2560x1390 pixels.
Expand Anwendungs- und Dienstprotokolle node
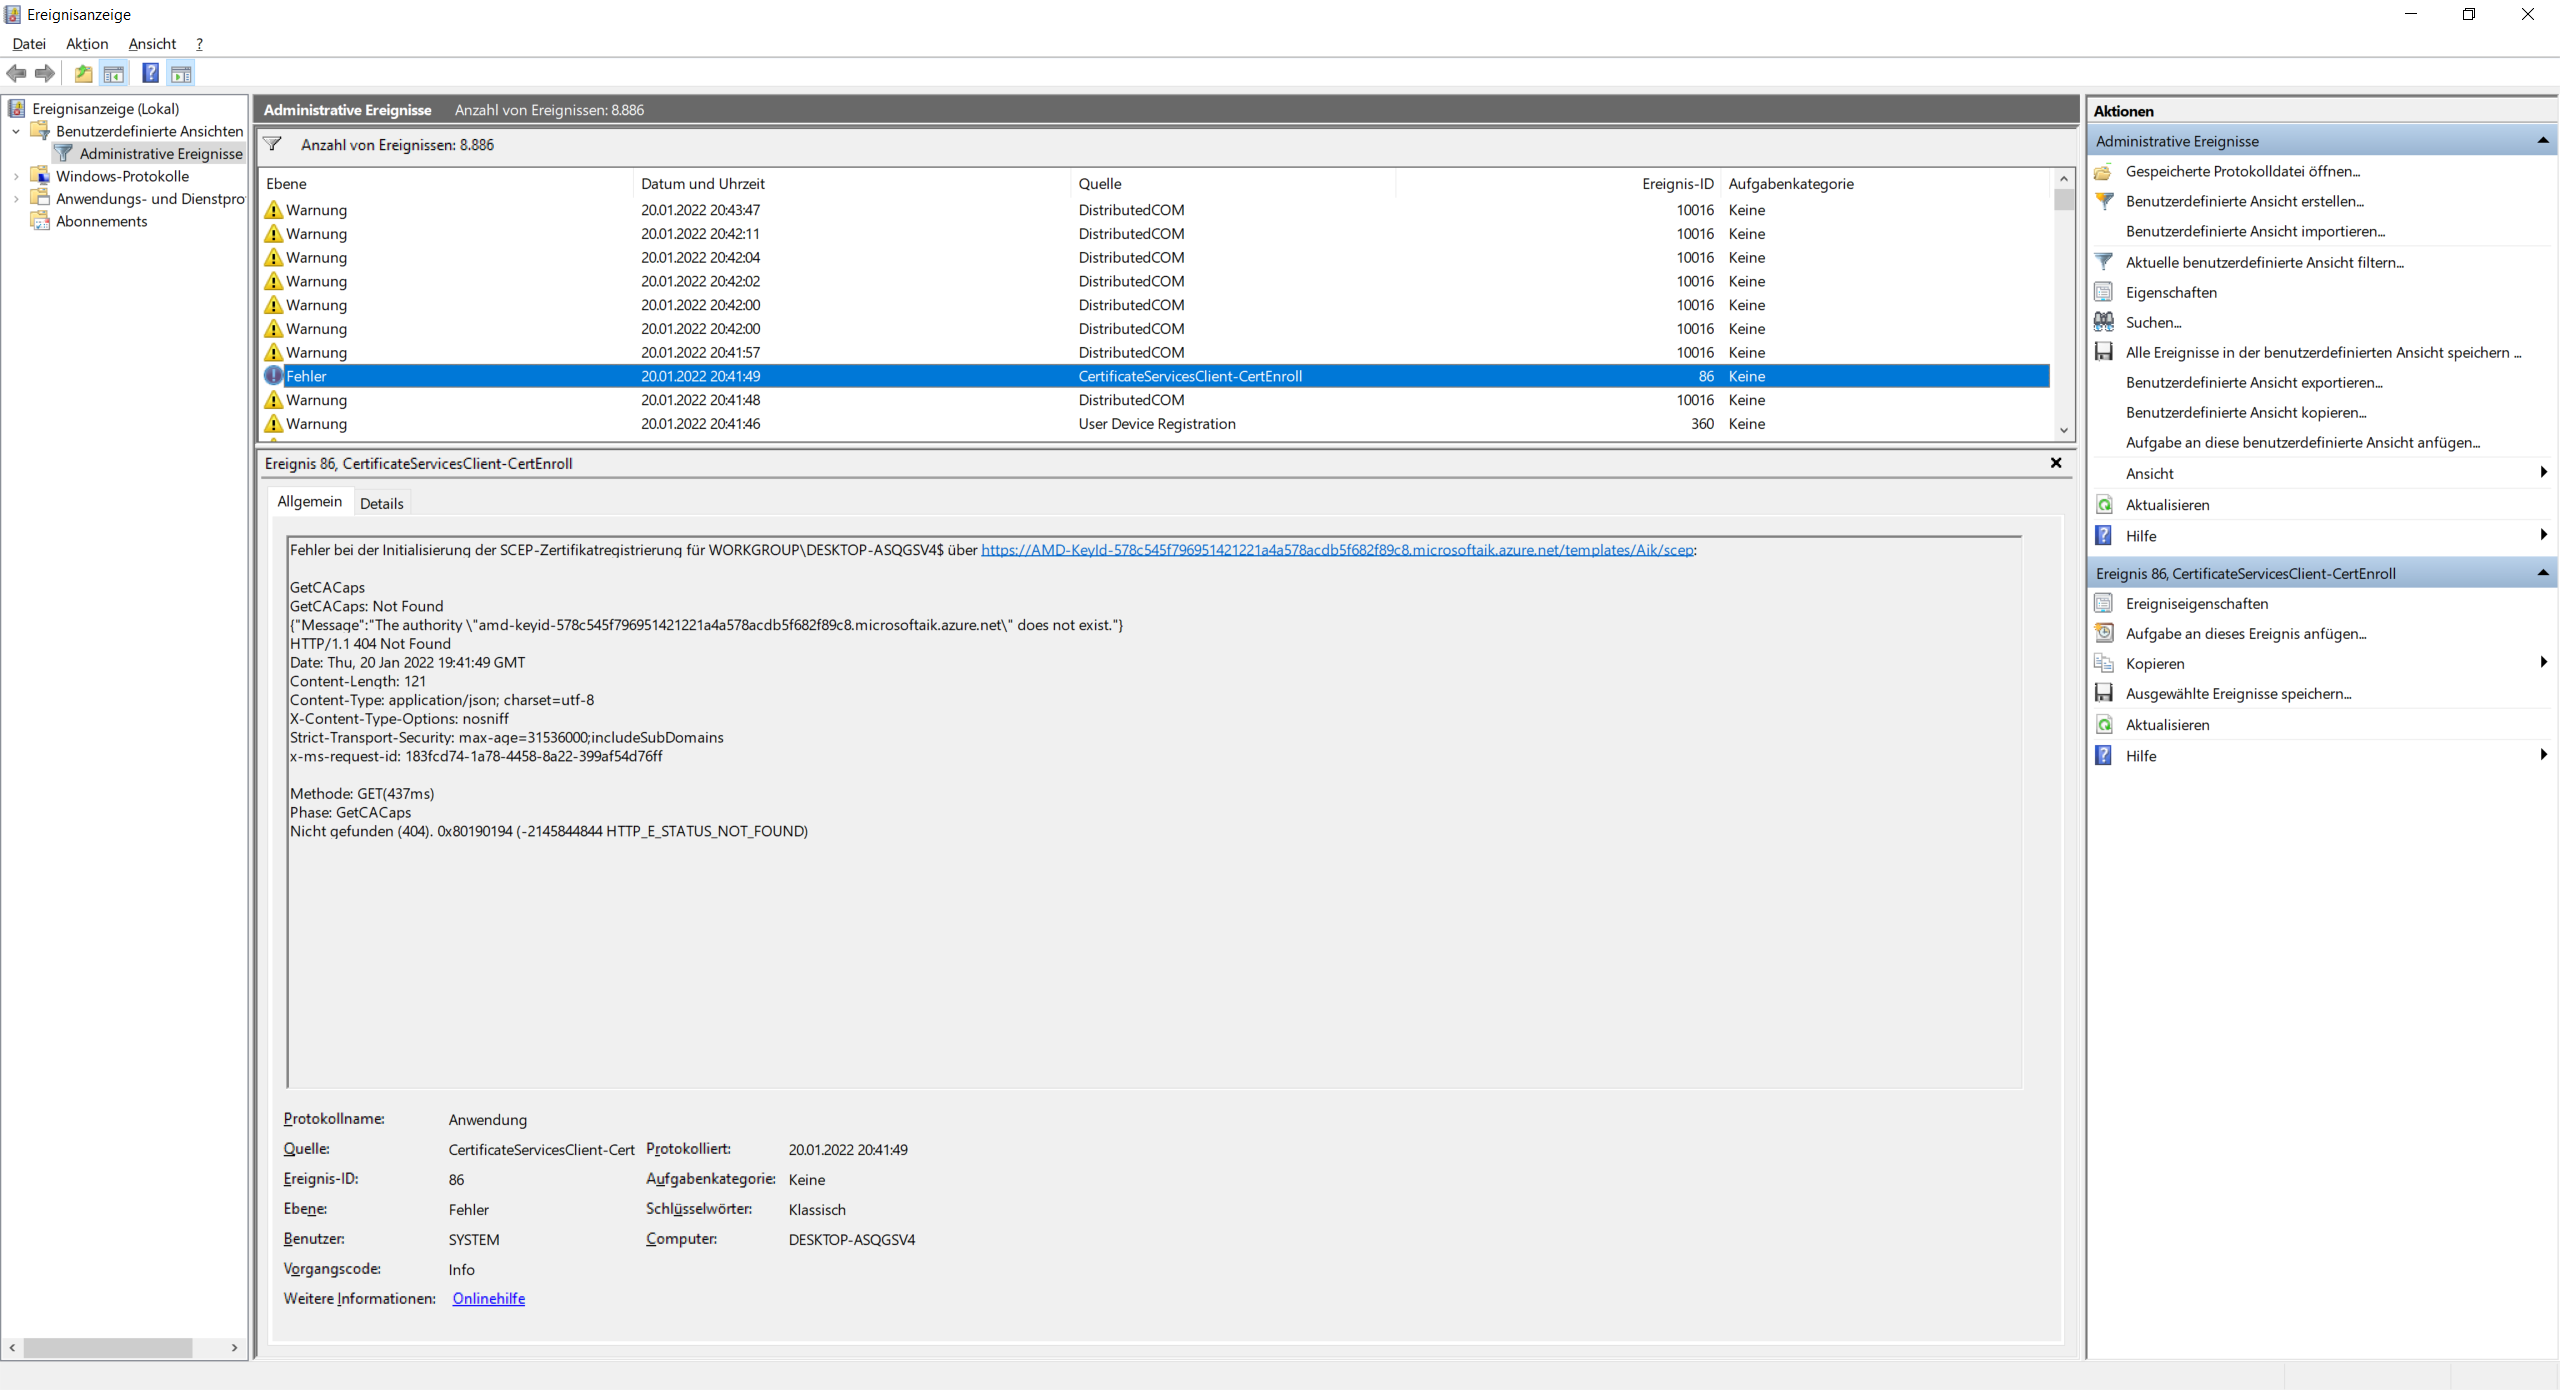coord(16,199)
